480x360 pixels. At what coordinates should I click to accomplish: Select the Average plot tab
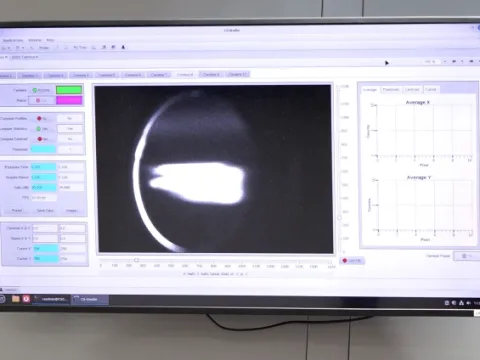370,90
